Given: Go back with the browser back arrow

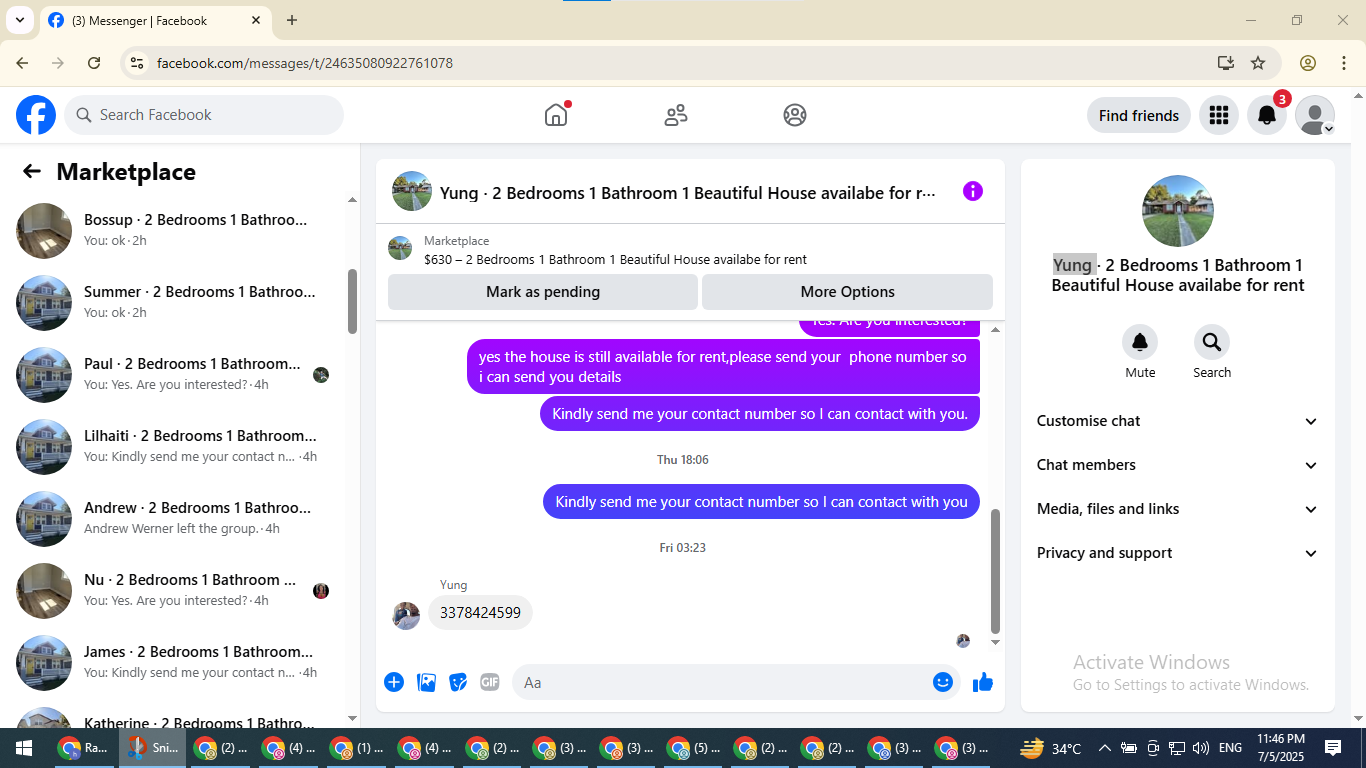Looking at the screenshot, I should pos(22,63).
